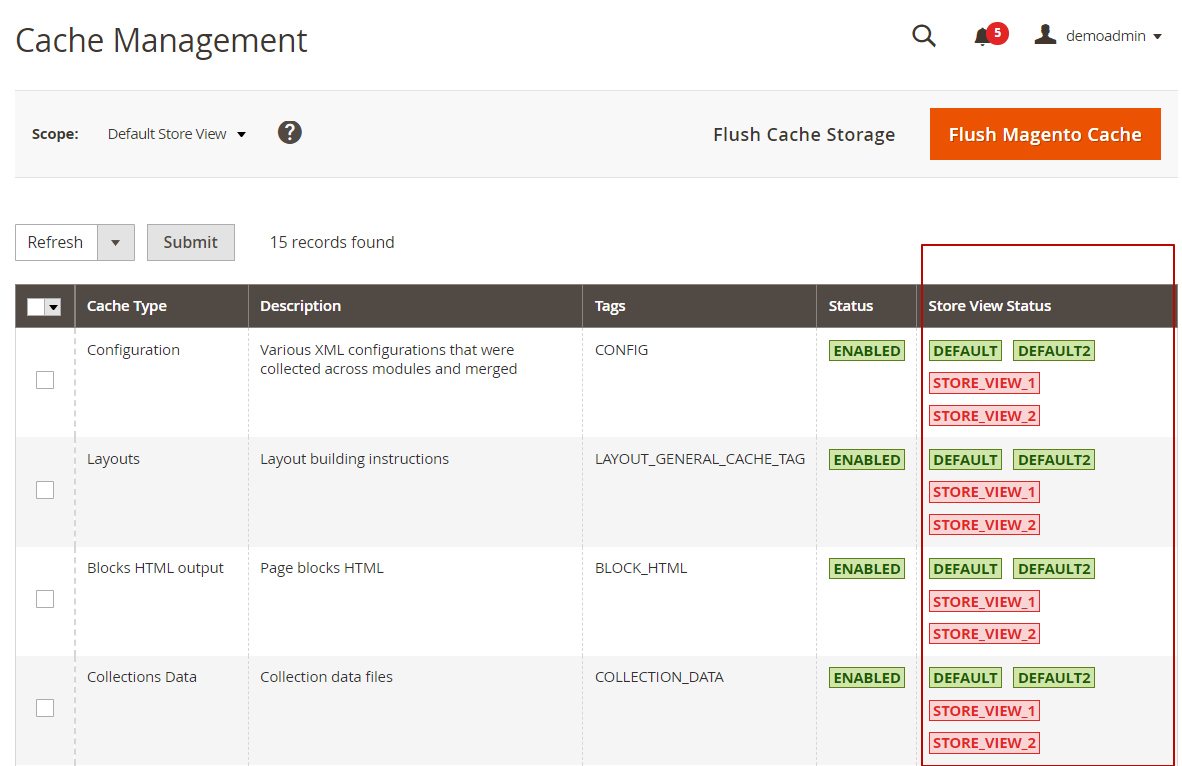Open the Default Store View scope dropdown

[x=177, y=134]
